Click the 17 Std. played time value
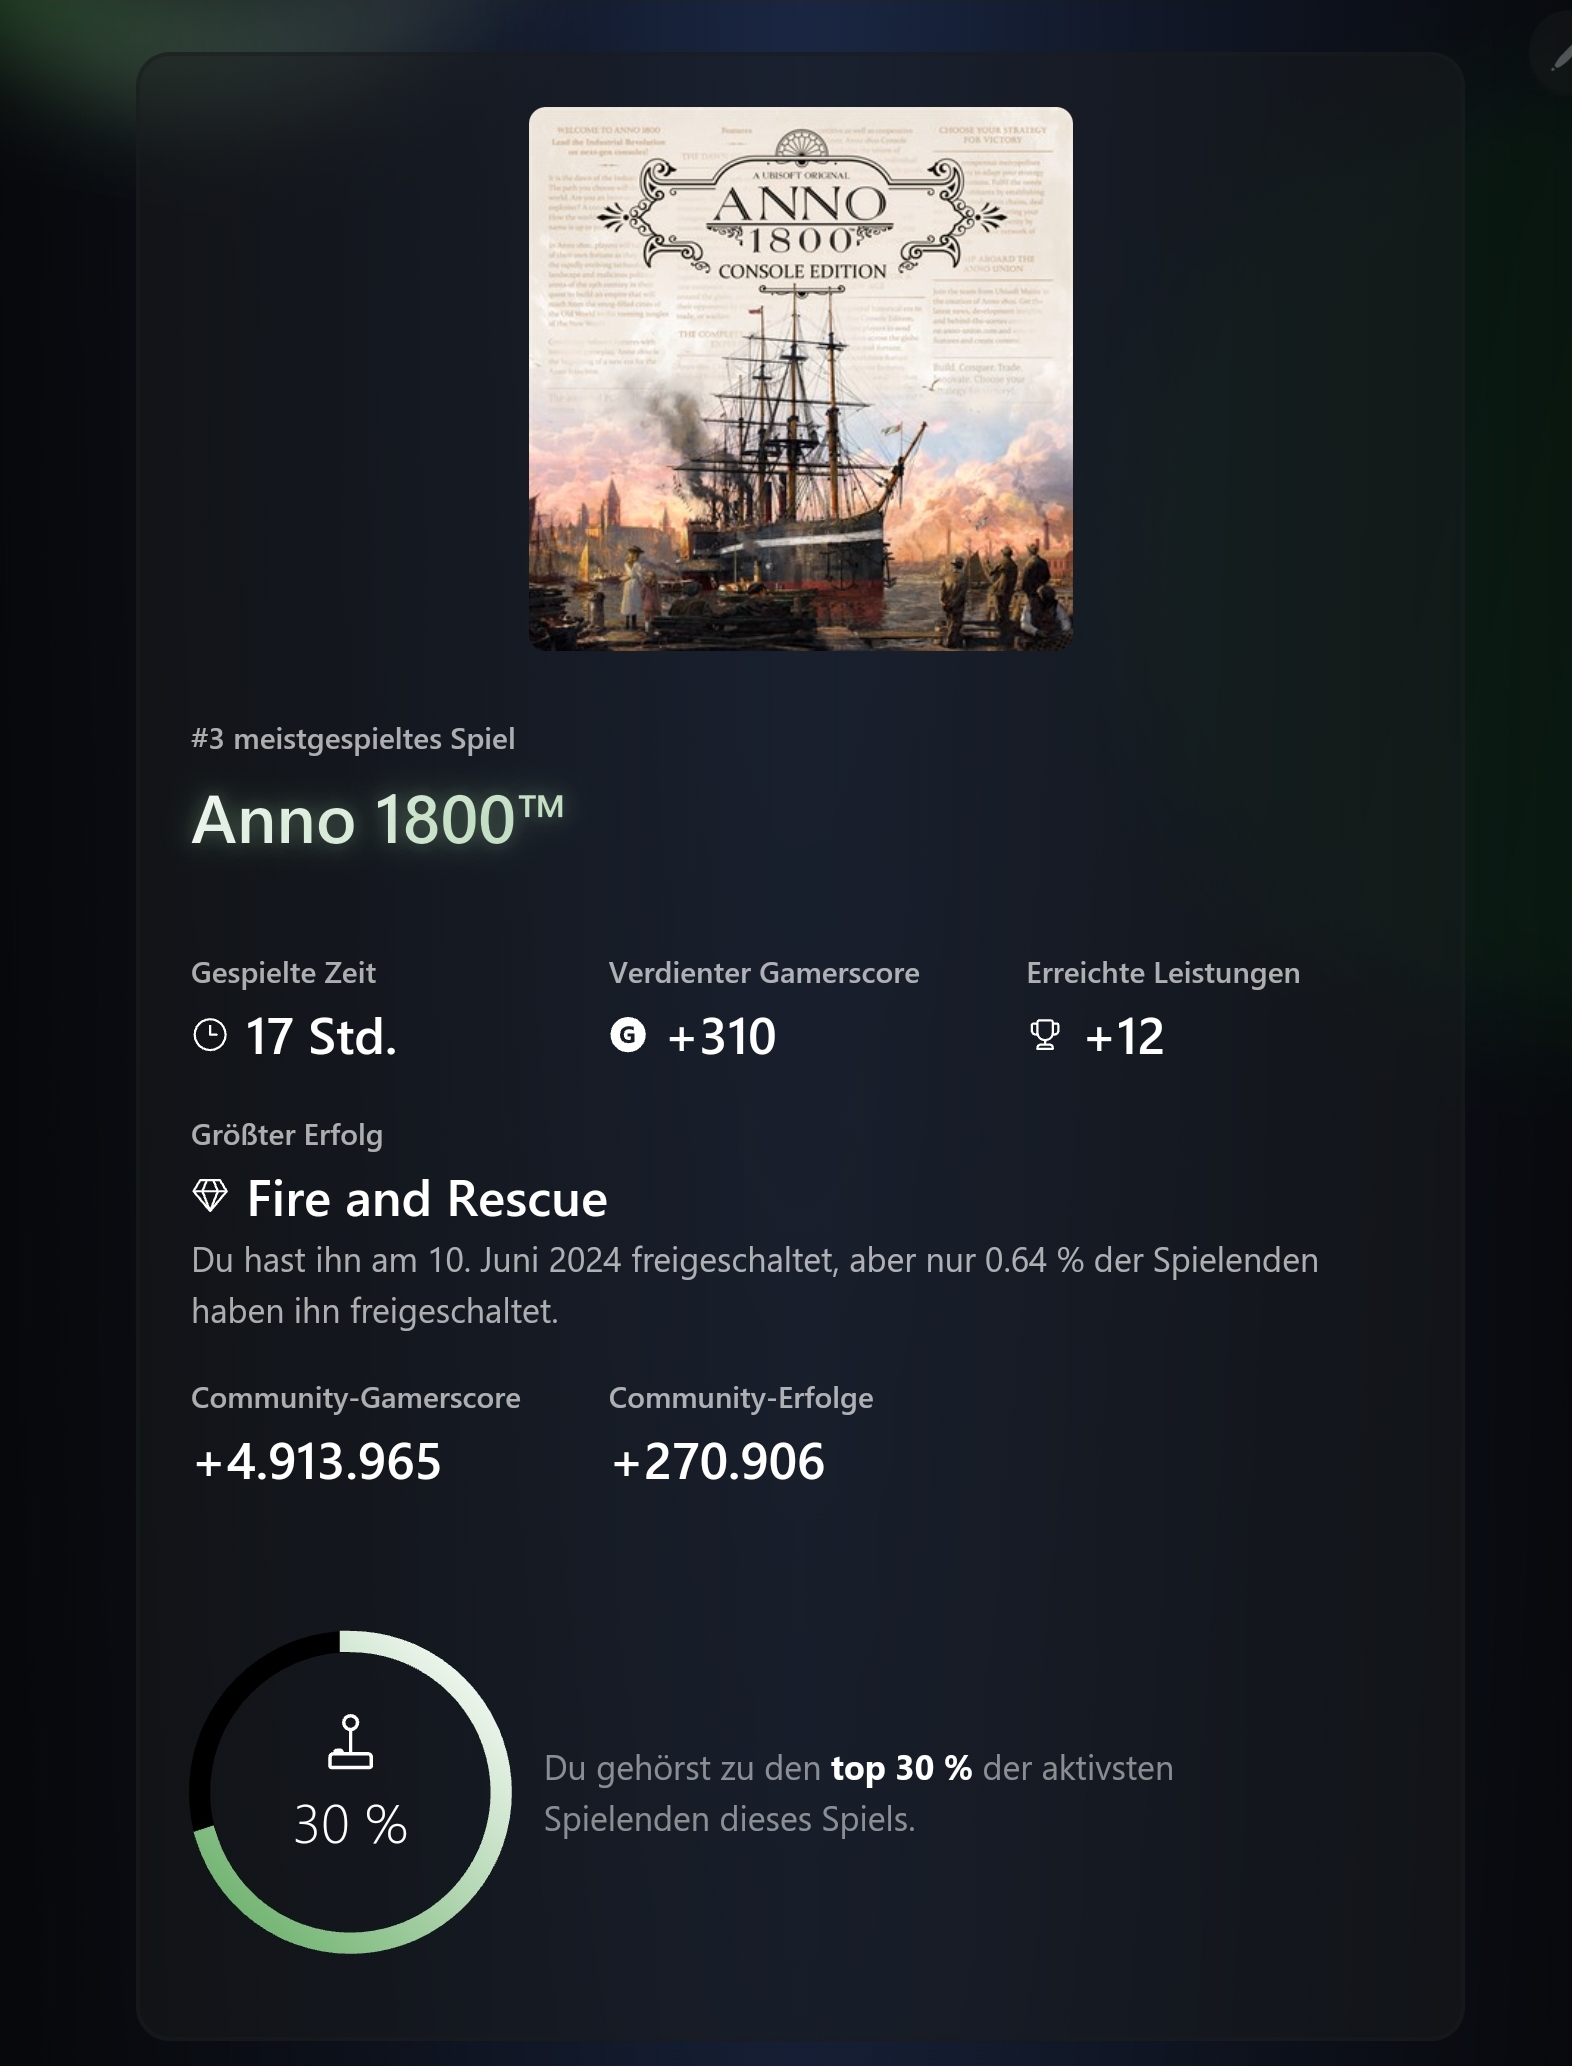The width and height of the screenshot is (1572, 2066). coord(321,1036)
